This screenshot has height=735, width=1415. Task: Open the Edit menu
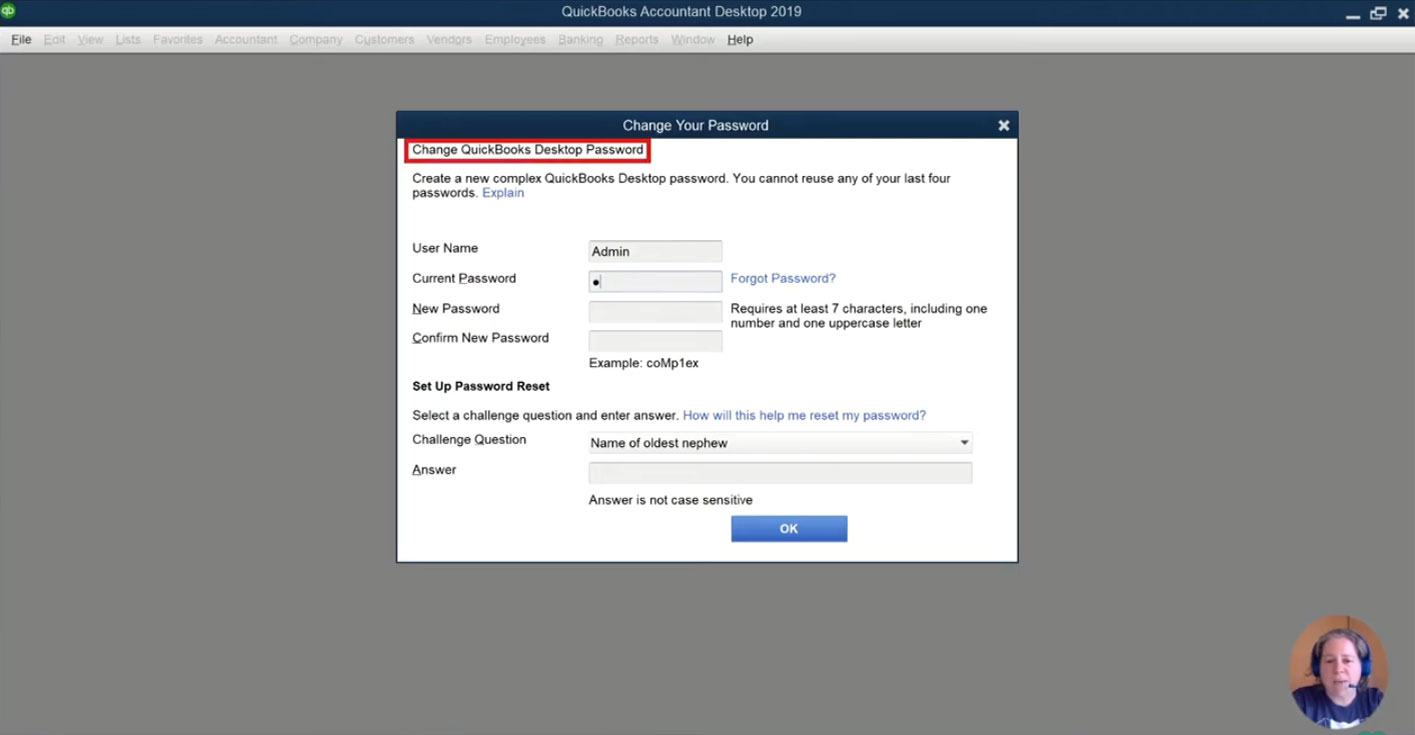tap(54, 39)
